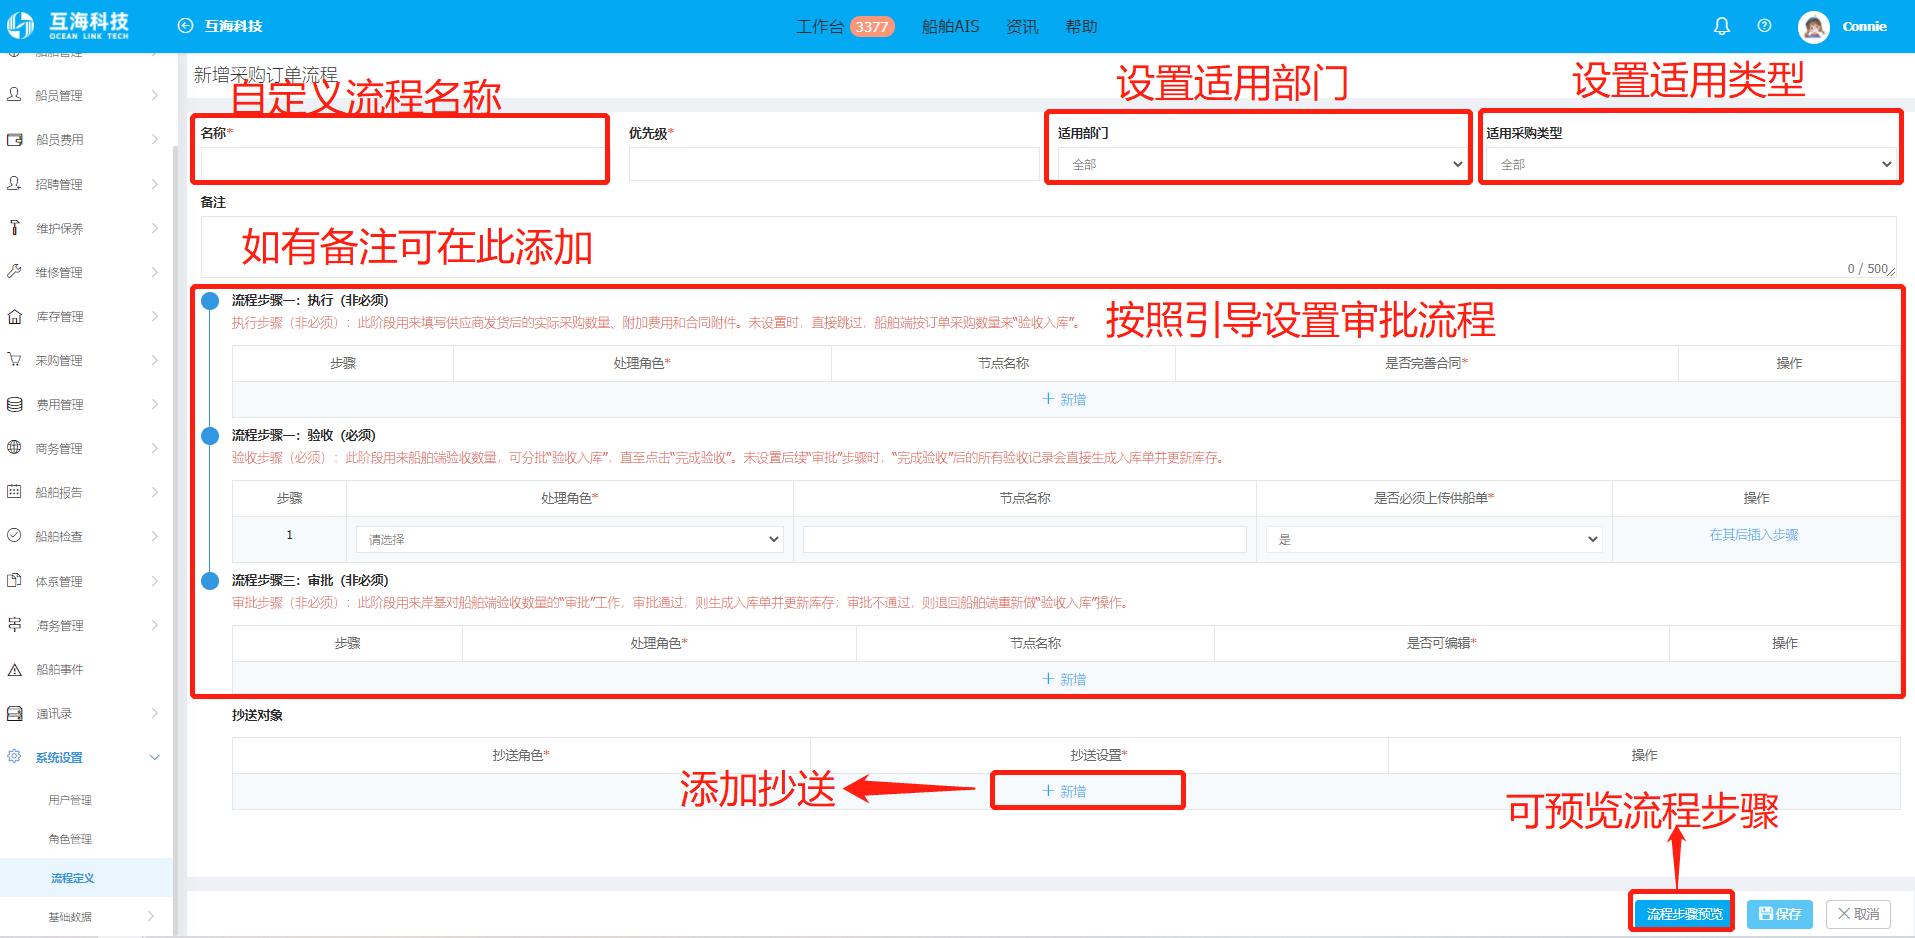The height and width of the screenshot is (938, 1915).
Task: Click the 费用管理 coins icon
Action: pos(14,404)
